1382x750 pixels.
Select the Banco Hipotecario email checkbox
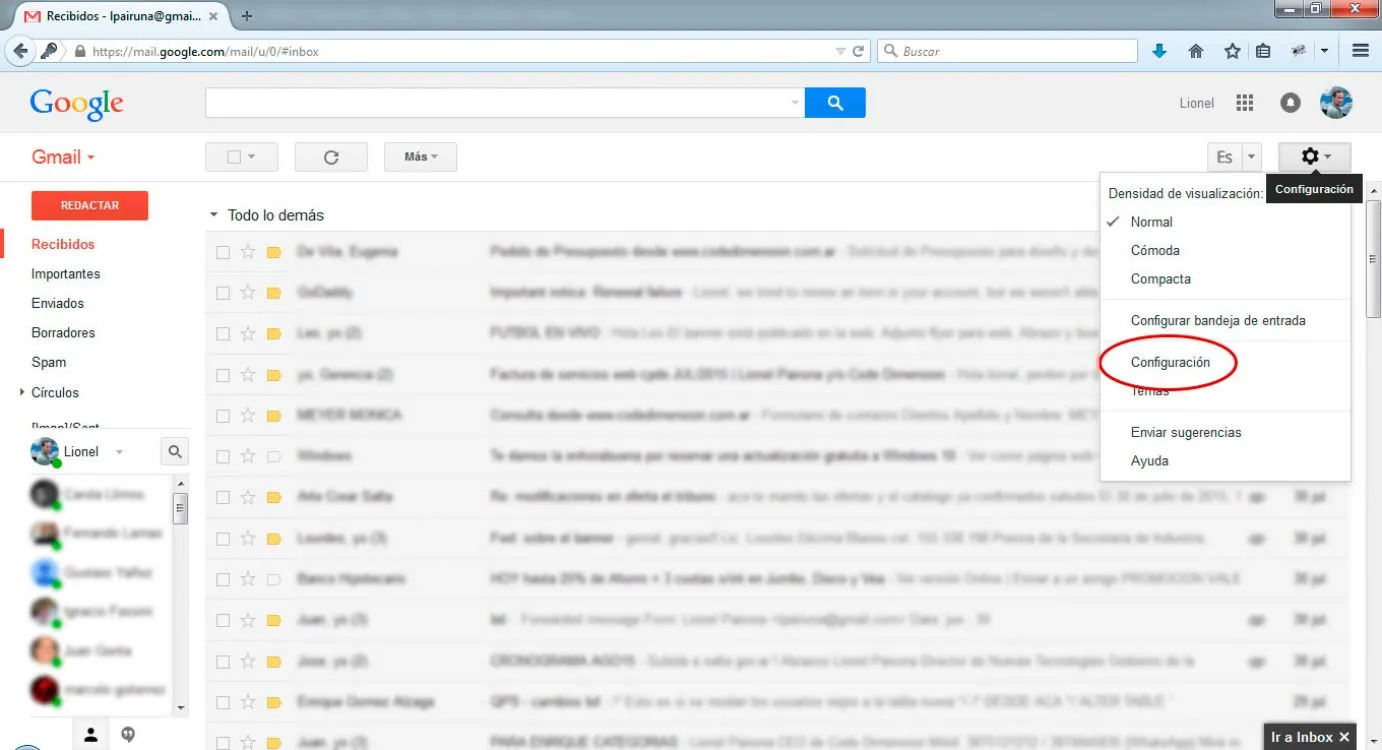click(x=223, y=579)
